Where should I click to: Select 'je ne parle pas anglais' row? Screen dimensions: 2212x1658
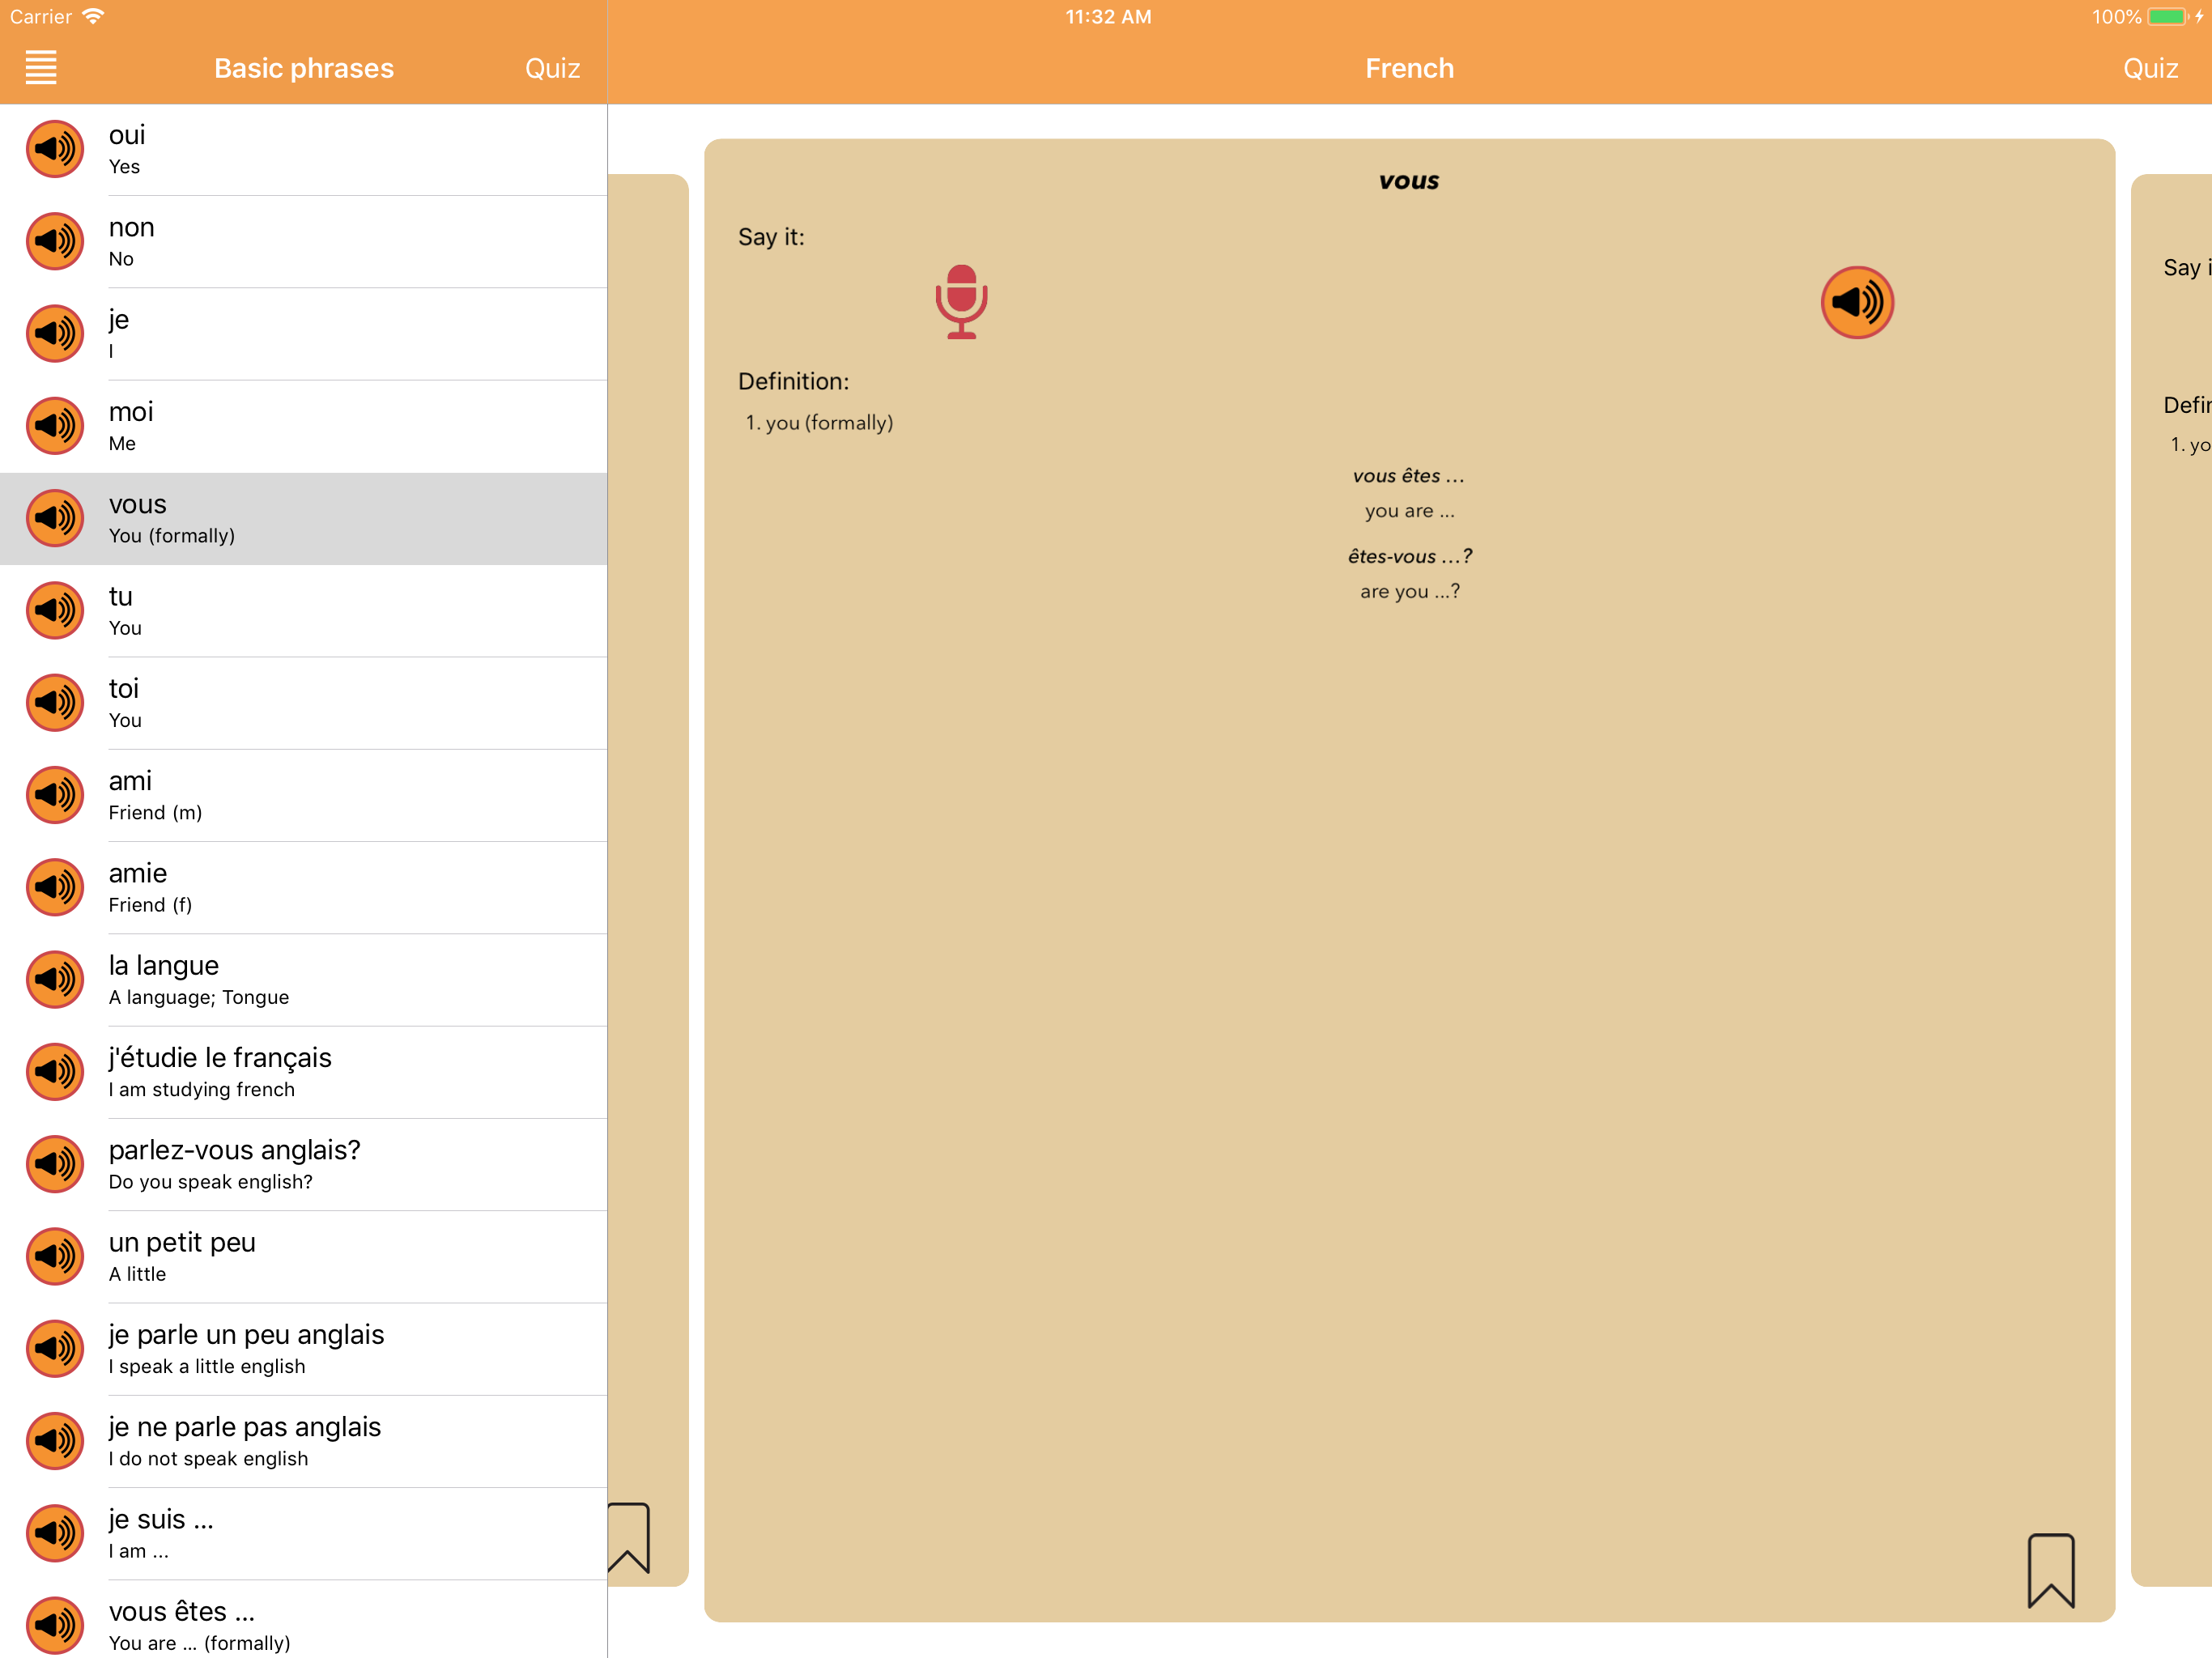pos(304,1441)
